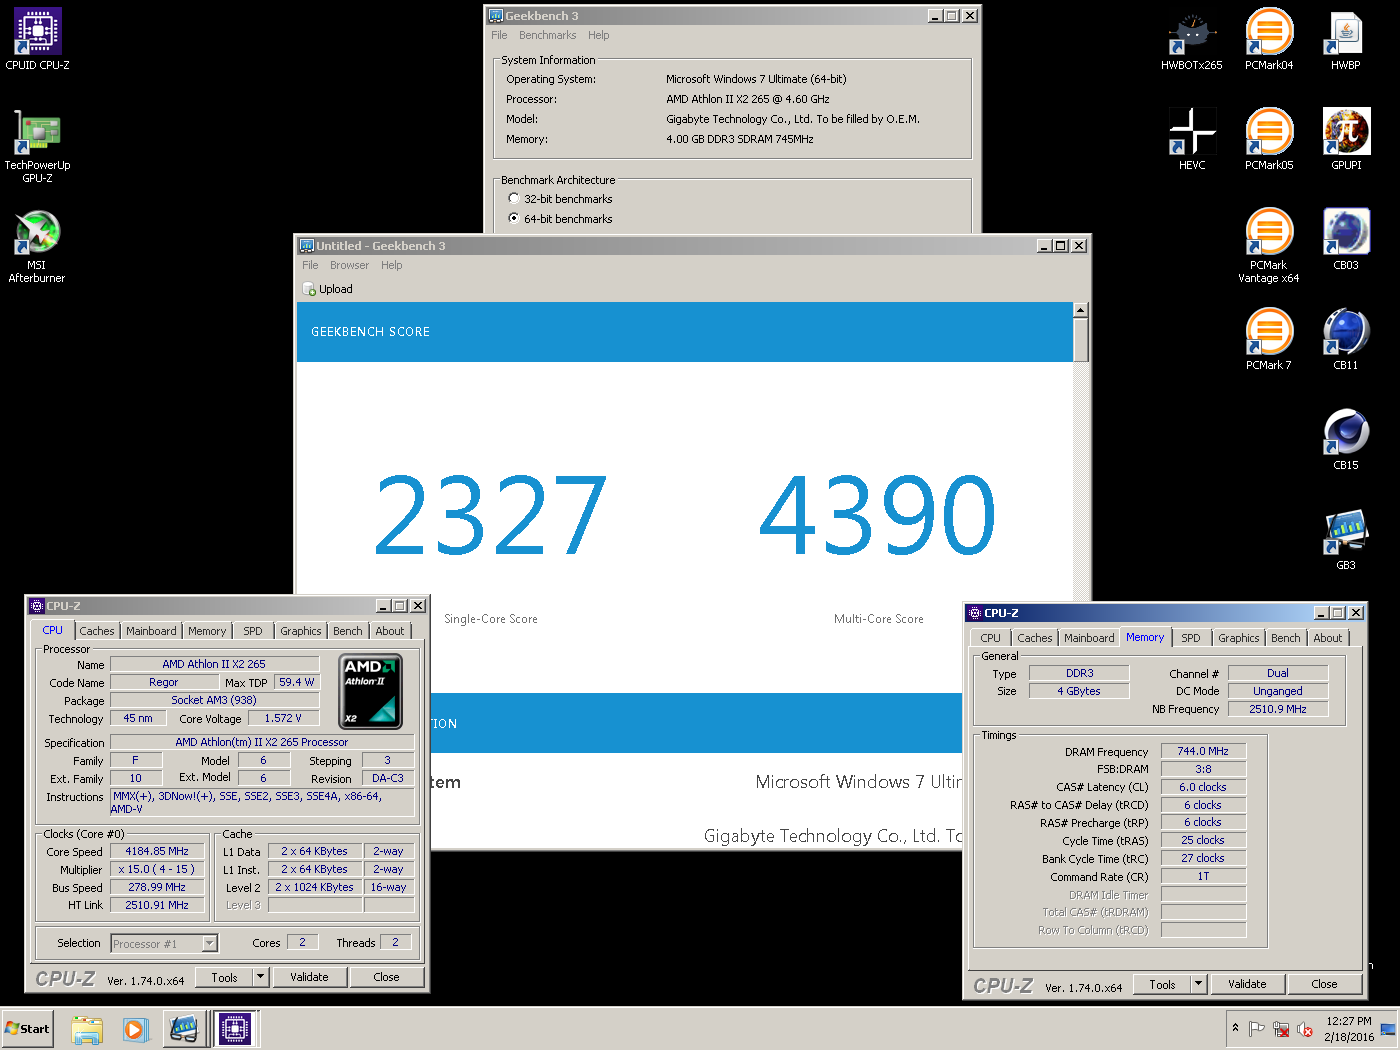The width and height of the screenshot is (1400, 1050).
Task: Click the network tray icon
Action: (x=1281, y=1029)
